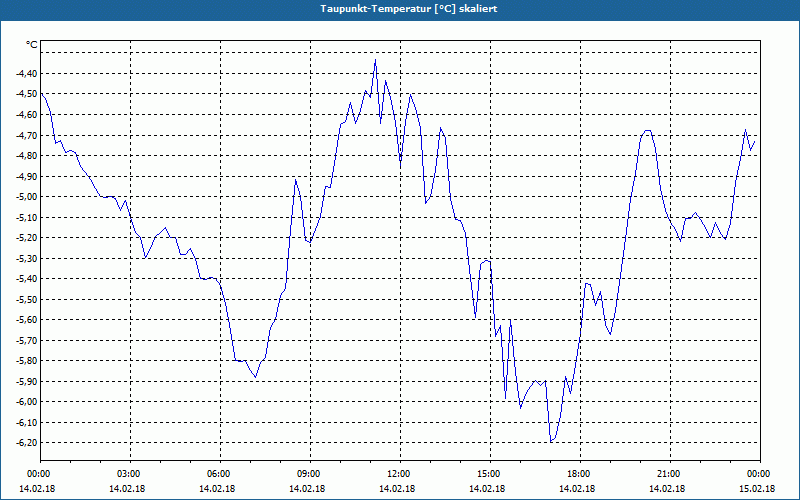Screen dimensions: 800x500
Task: Click the -4,70 y-axis label
Action: (27, 135)
